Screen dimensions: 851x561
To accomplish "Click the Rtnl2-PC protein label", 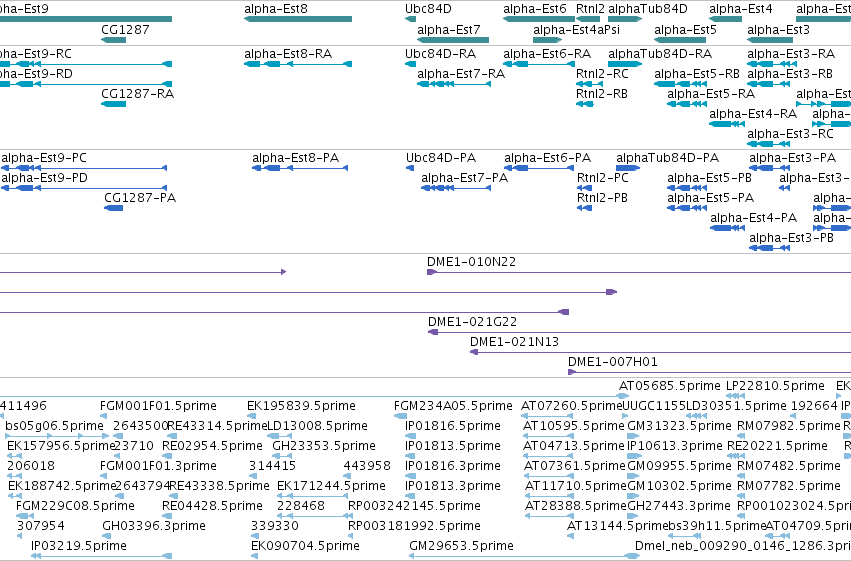I will pyautogui.click(x=602, y=177).
